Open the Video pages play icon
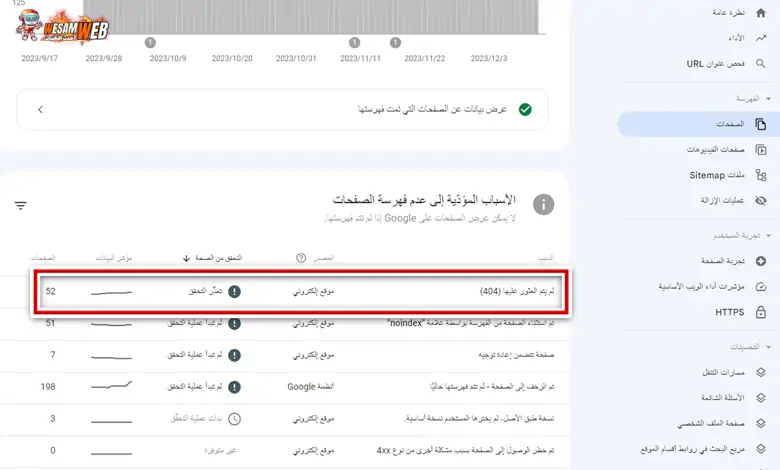 (x=761, y=149)
